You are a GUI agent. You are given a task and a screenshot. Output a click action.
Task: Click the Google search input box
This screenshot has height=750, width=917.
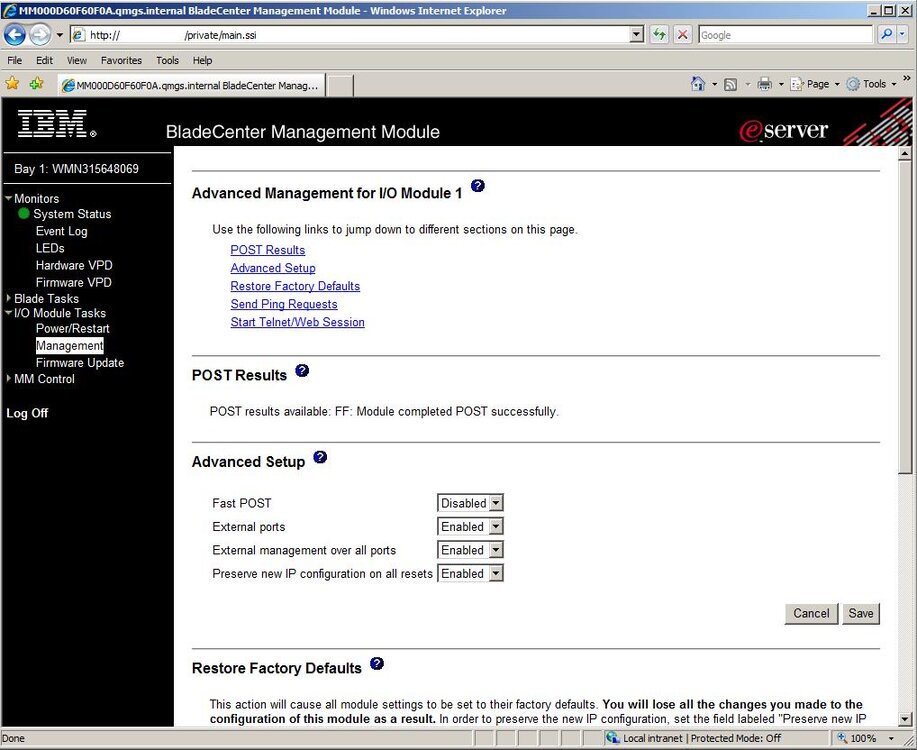pos(785,35)
